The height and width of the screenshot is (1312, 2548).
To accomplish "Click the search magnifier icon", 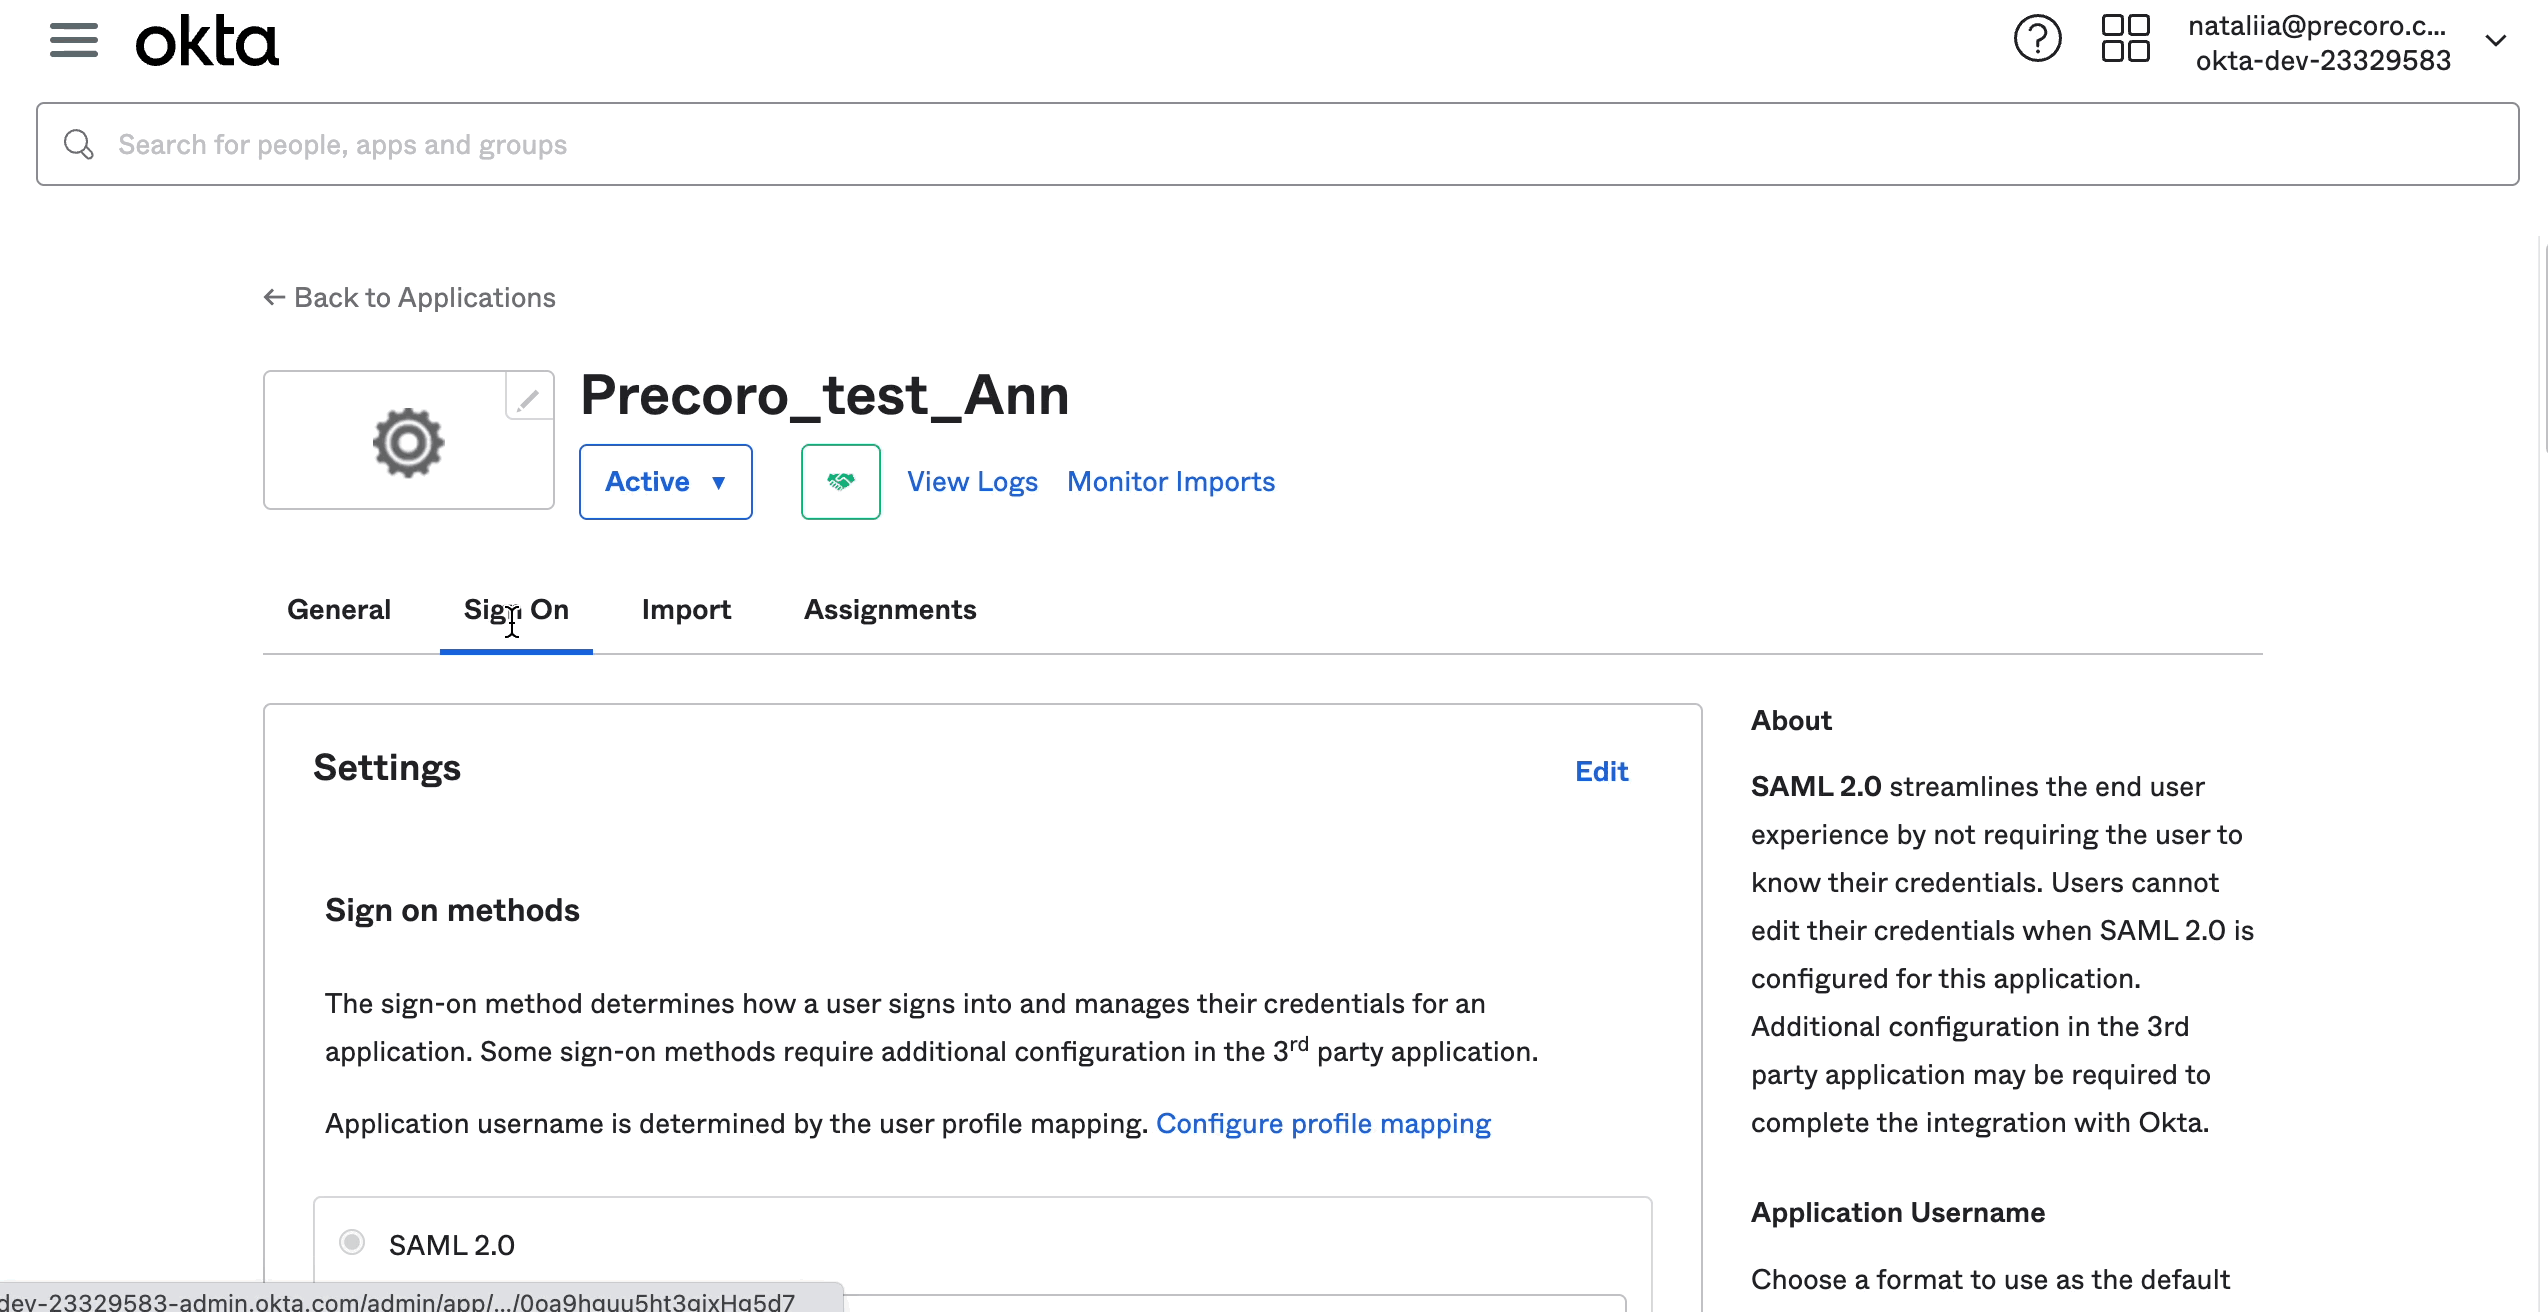I will pyautogui.click(x=79, y=145).
